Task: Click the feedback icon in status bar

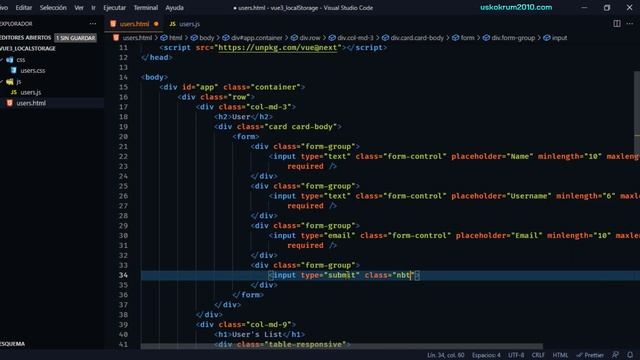Action: pos(615,355)
